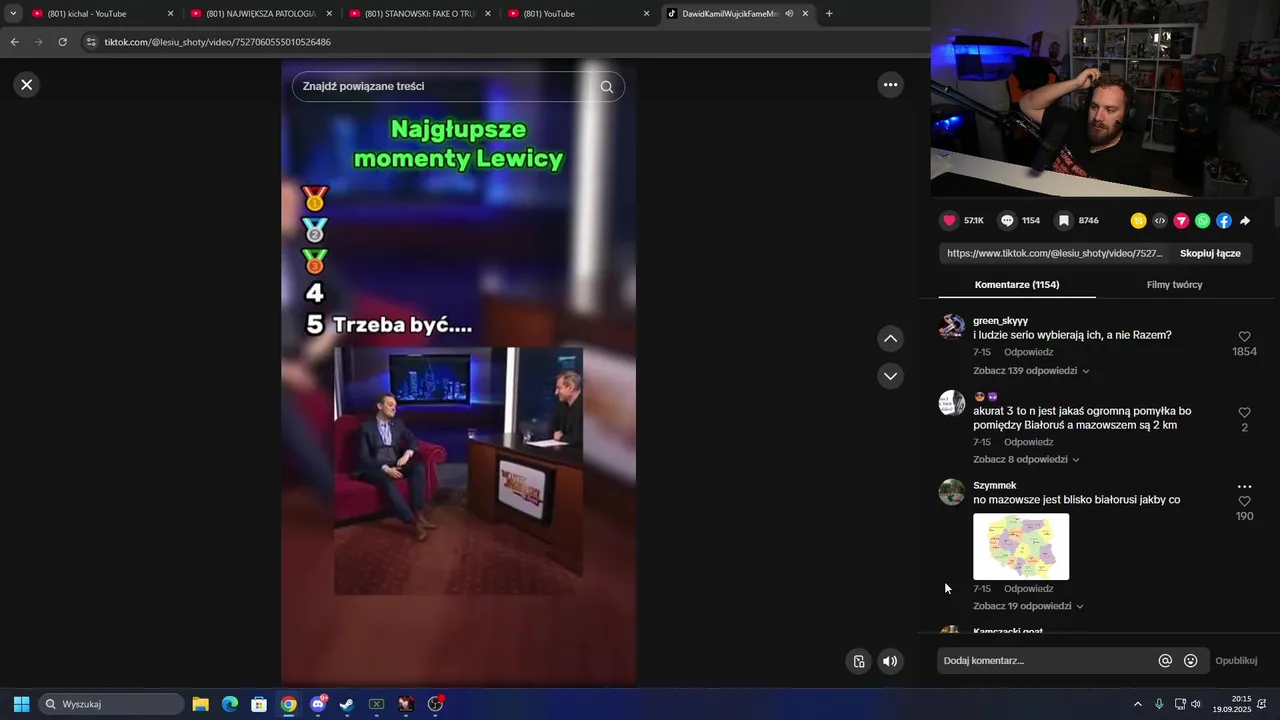This screenshot has height=720, width=1280.
Task: Switch to NAJWIĘKSZA PATOLOGIA browser tab
Action: (261, 14)
